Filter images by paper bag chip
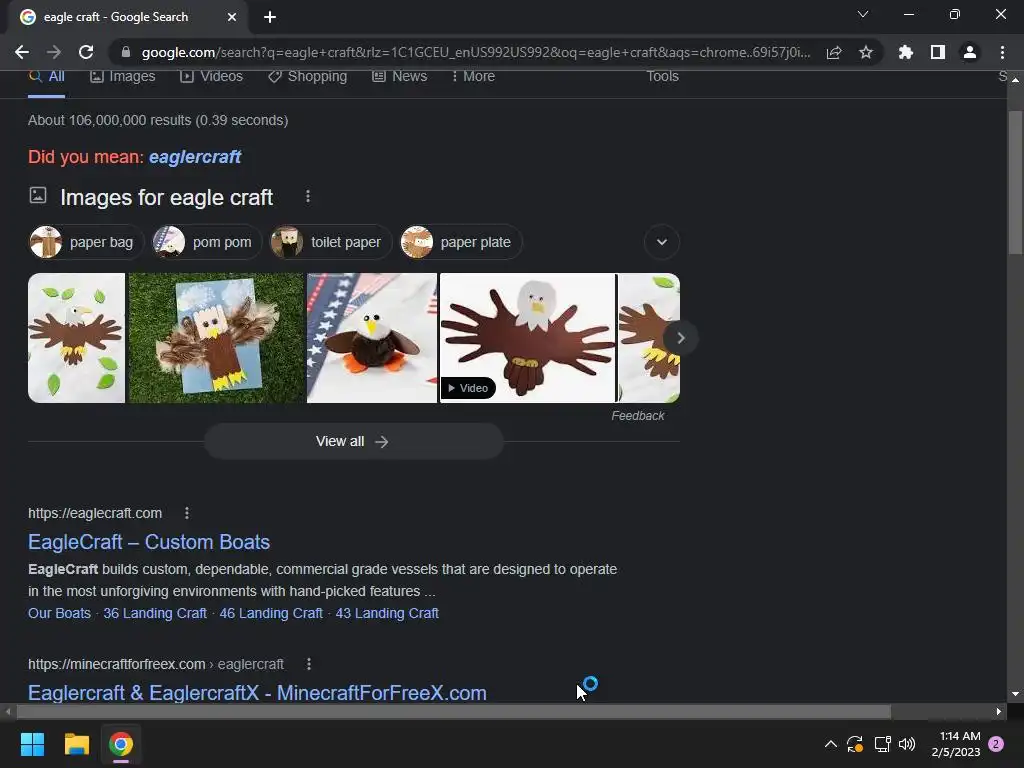Screen dimensions: 1024x768 point(86,242)
